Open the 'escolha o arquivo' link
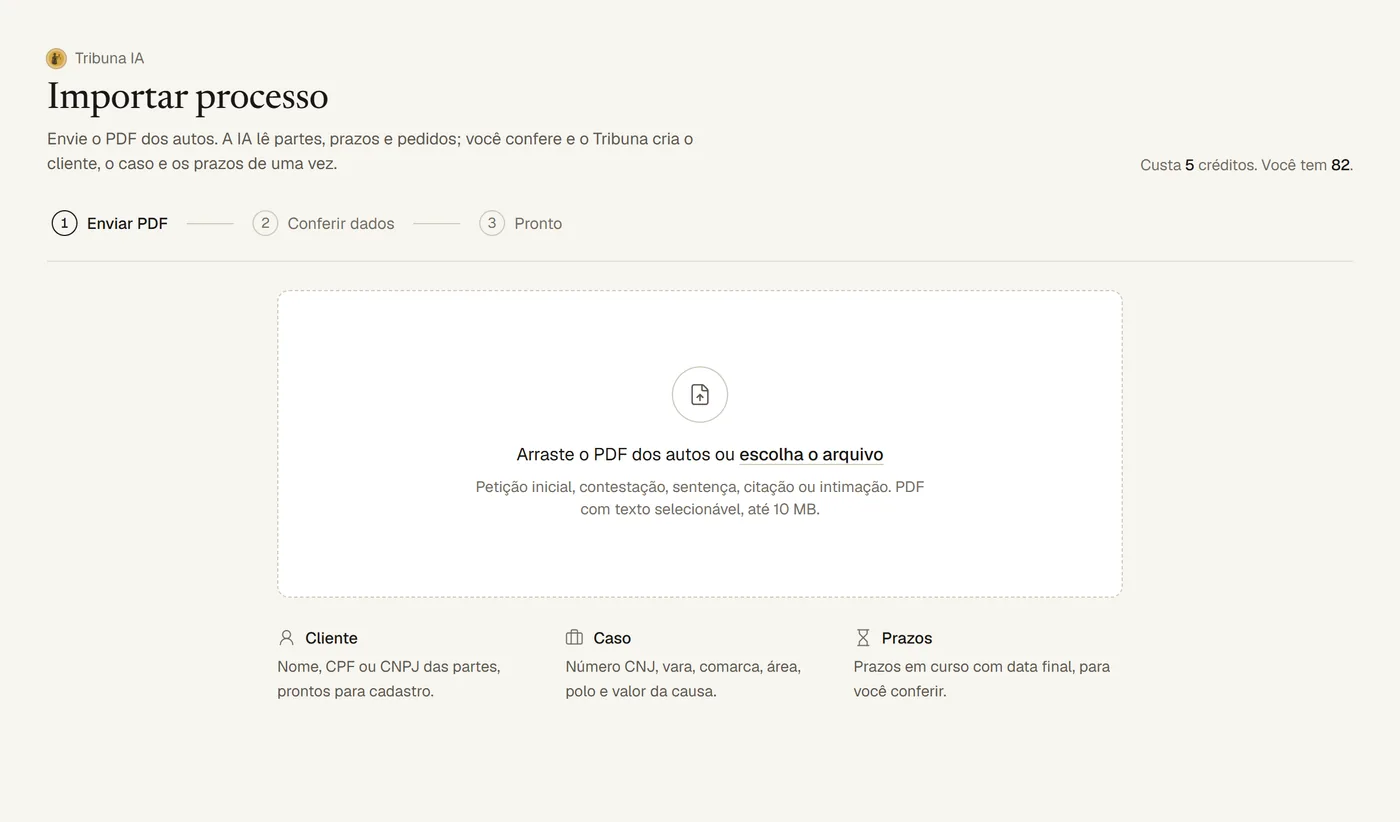Viewport: 1400px width, 822px height. tap(811, 454)
